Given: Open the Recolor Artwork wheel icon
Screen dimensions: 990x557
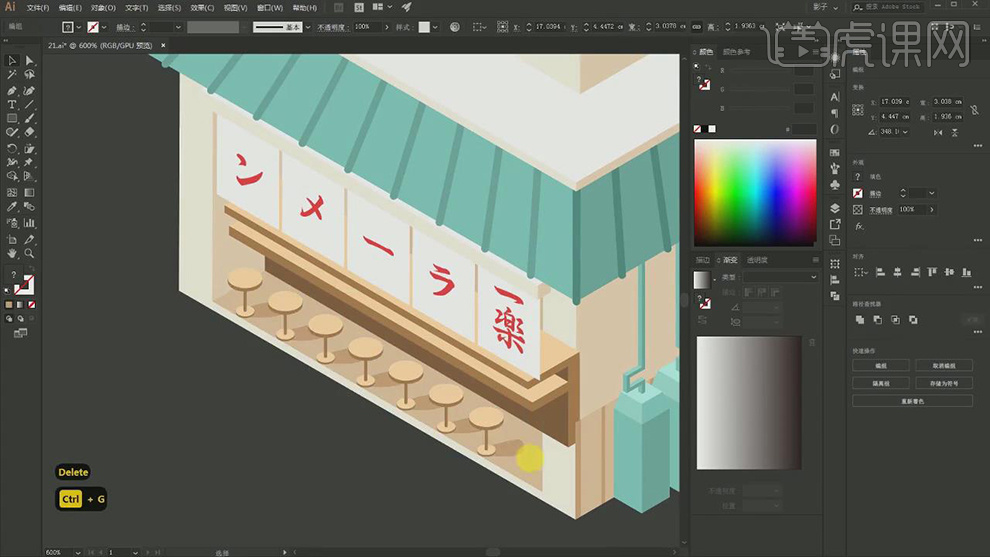Looking at the screenshot, I should tap(455, 27).
